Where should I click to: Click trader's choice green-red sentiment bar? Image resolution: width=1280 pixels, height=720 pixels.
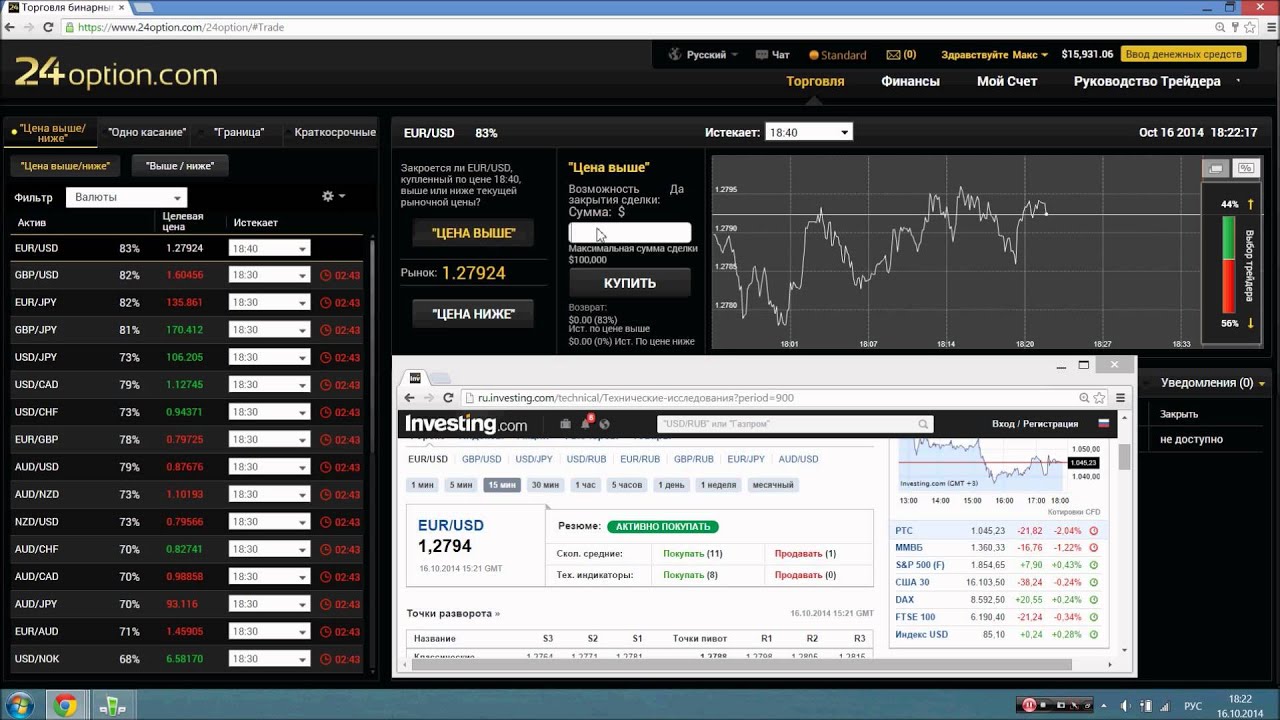[x=1229, y=264]
